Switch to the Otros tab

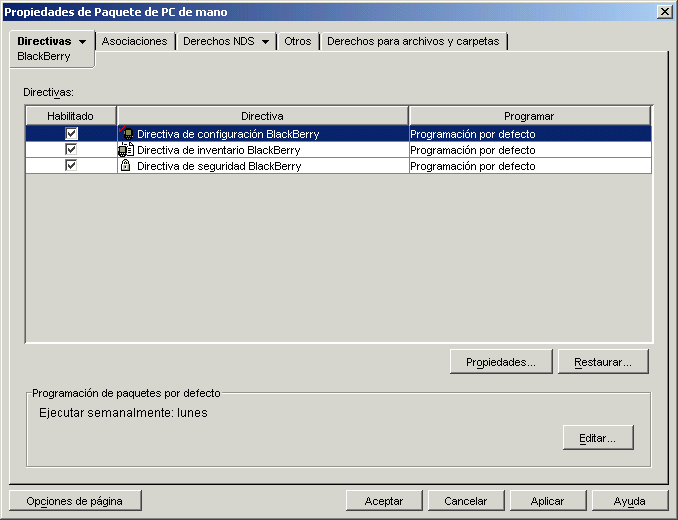pyautogui.click(x=297, y=41)
